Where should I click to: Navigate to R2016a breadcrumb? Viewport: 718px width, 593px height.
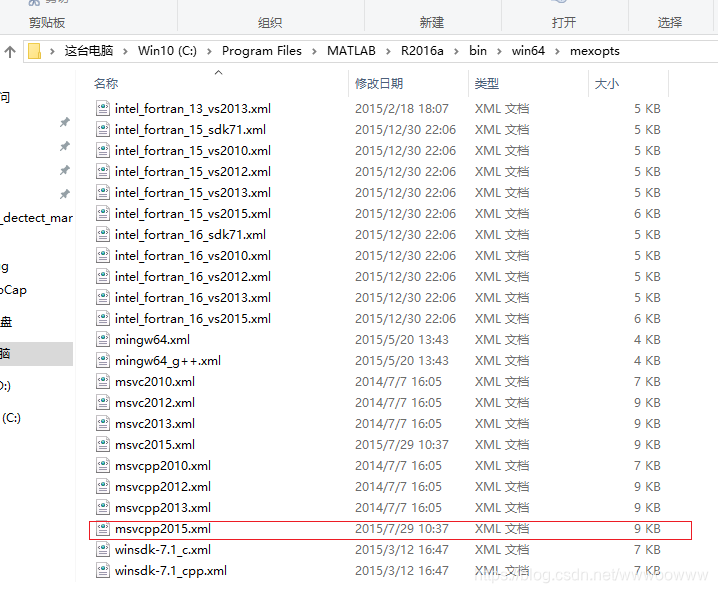tap(422, 51)
